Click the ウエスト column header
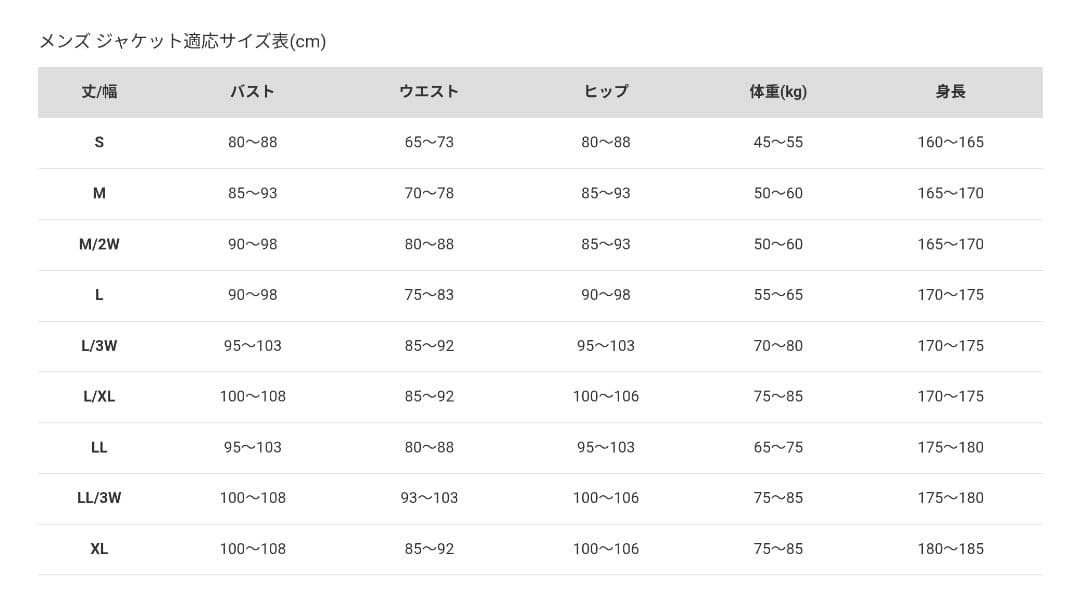Screen dimensions: 1080x605 (x=429, y=92)
